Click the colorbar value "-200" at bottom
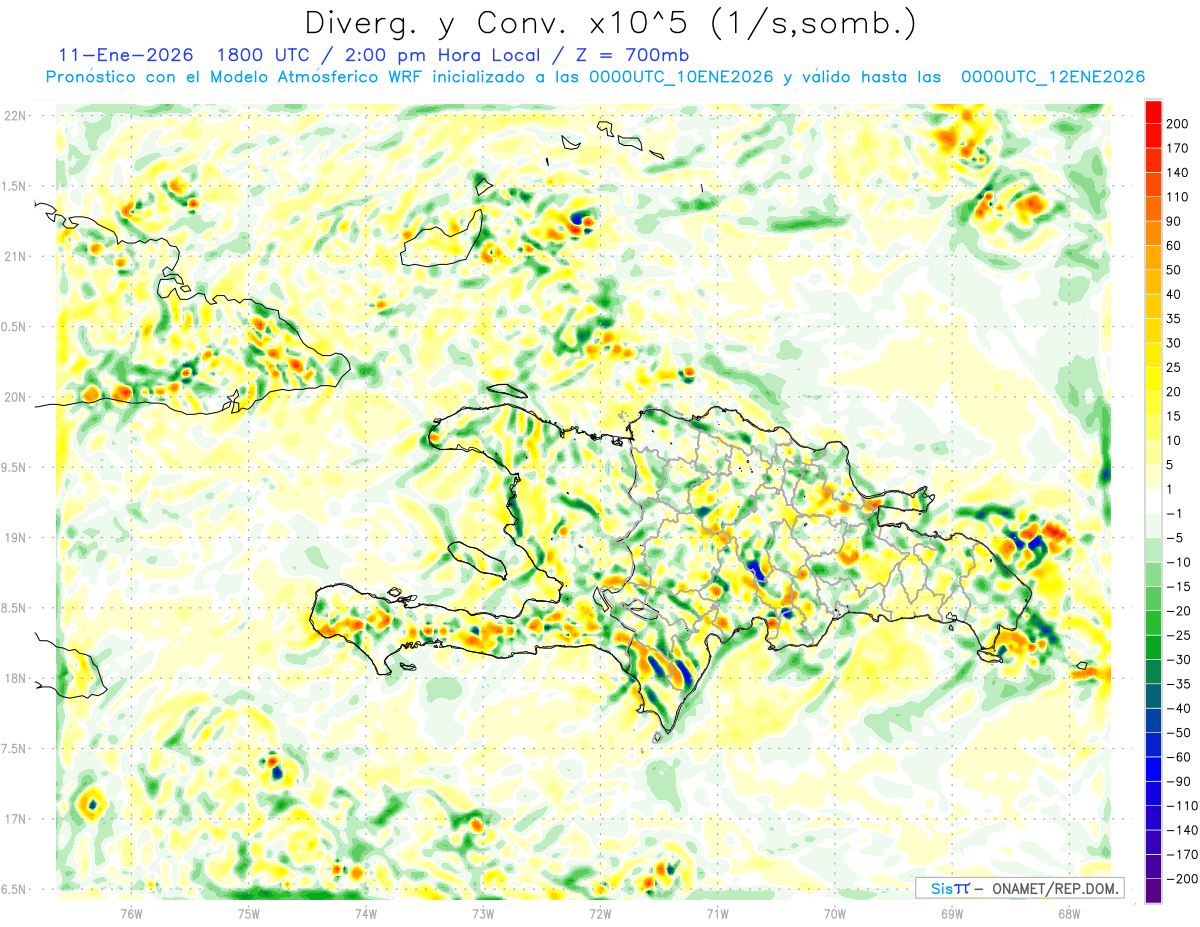This screenshot has height=927, width=1200. coord(1180,879)
